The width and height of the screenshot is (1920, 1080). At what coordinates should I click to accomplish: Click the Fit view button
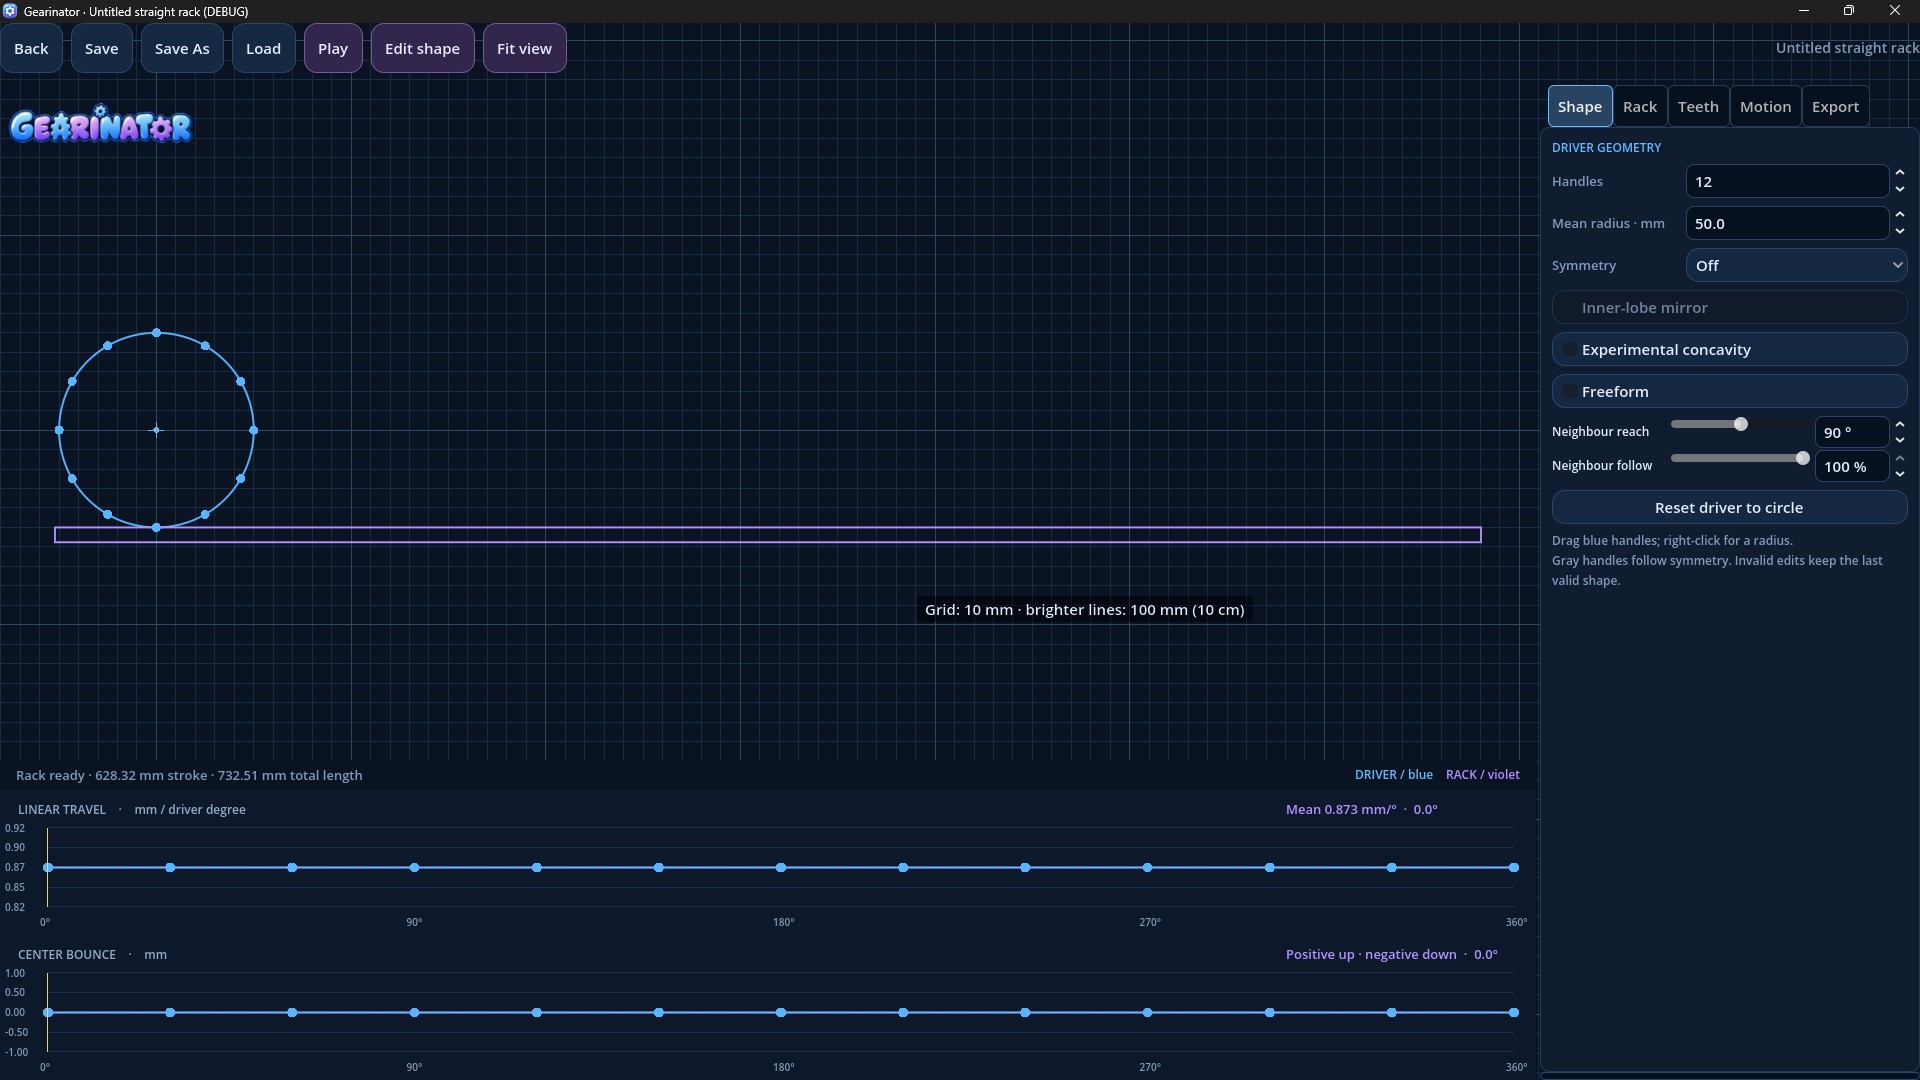pos(524,48)
